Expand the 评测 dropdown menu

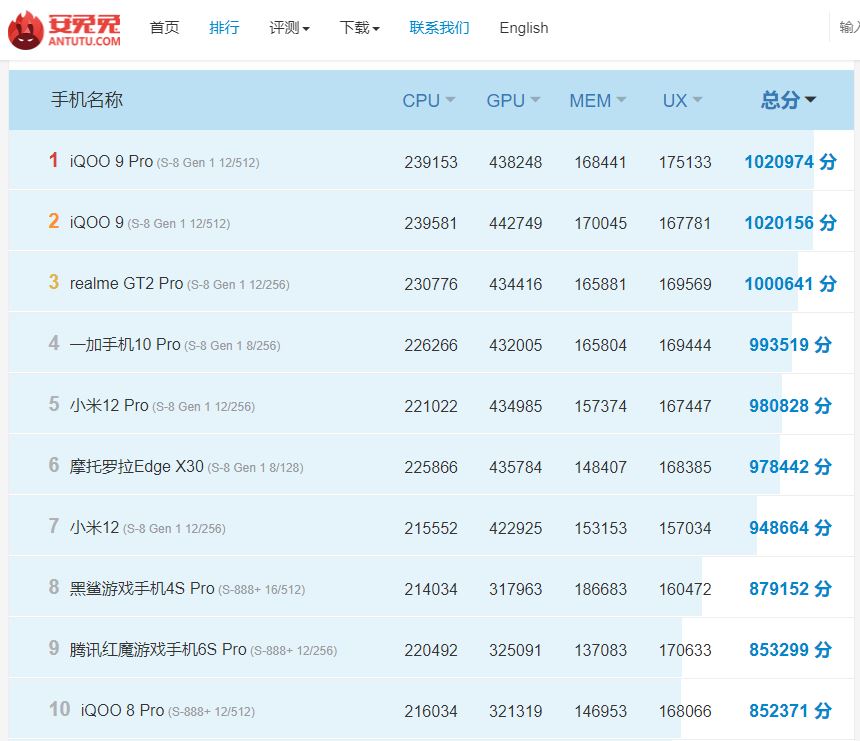coord(290,27)
